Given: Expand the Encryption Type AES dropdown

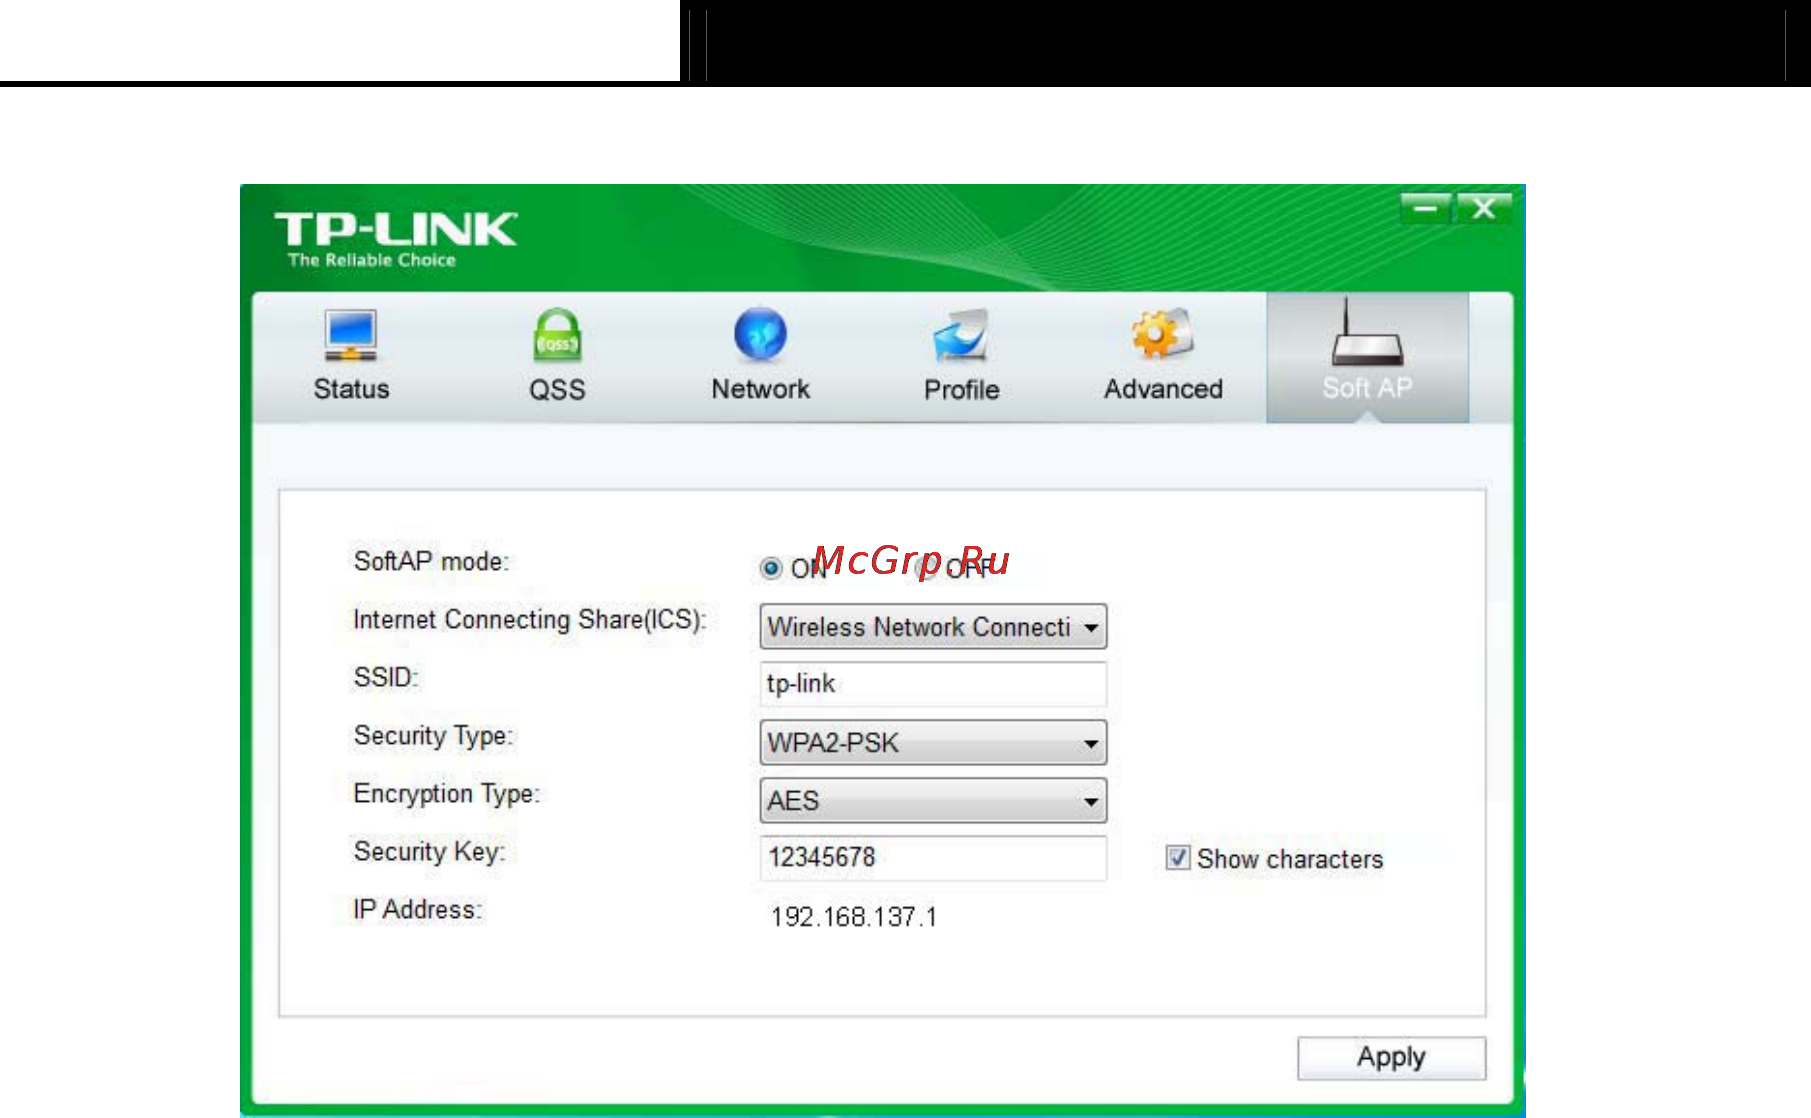Looking at the screenshot, I should click(x=933, y=801).
